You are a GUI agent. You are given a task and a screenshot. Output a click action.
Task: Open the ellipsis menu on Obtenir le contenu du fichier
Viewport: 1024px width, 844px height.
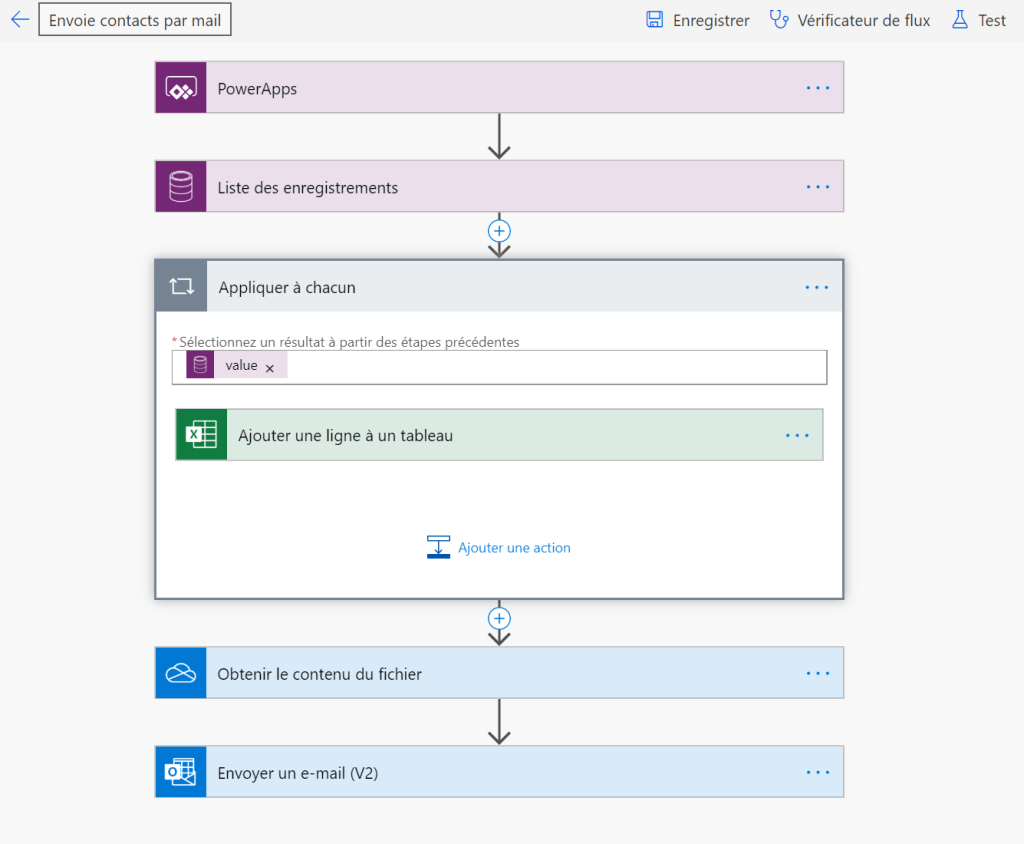tap(818, 672)
